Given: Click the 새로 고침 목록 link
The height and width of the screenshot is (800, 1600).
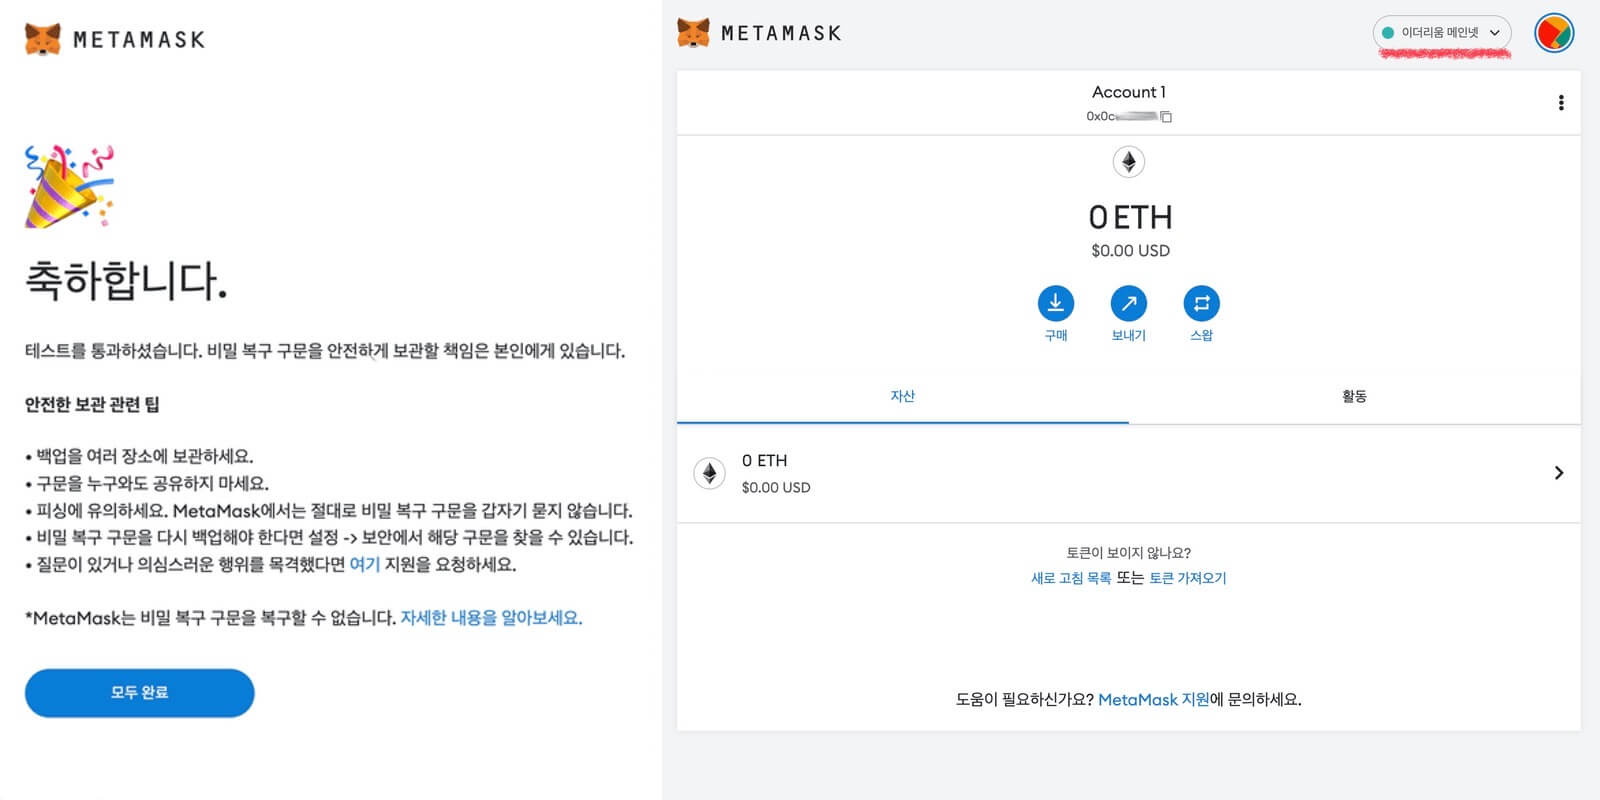Looking at the screenshot, I should click(1071, 578).
